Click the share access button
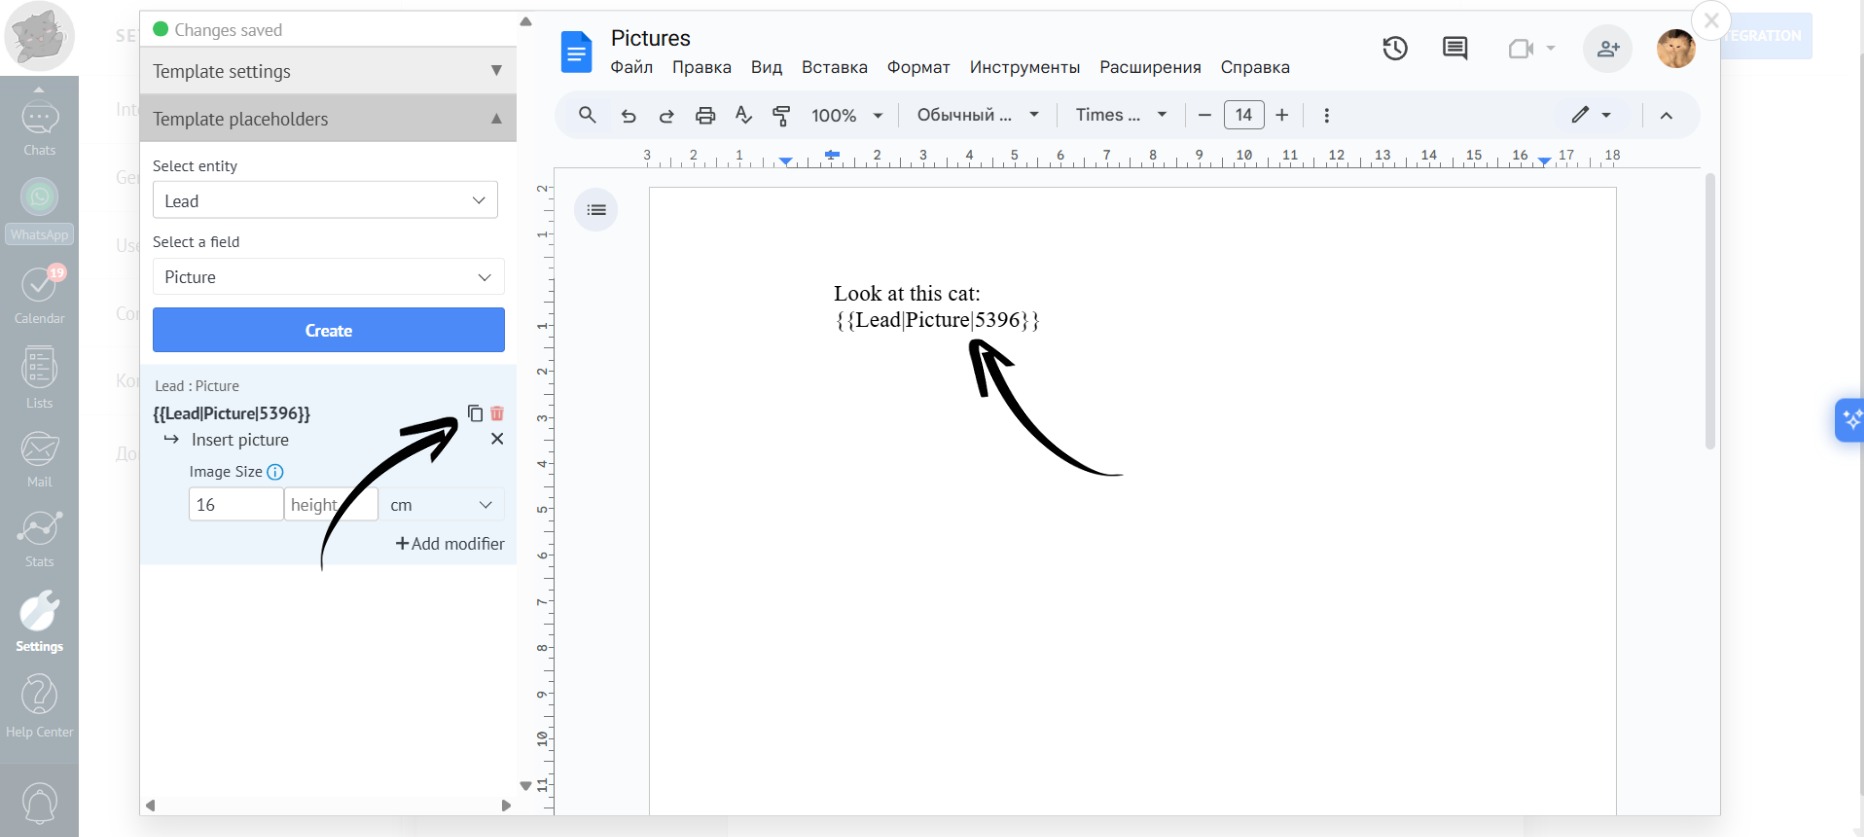Viewport: 1864px width, 837px height. point(1608,48)
